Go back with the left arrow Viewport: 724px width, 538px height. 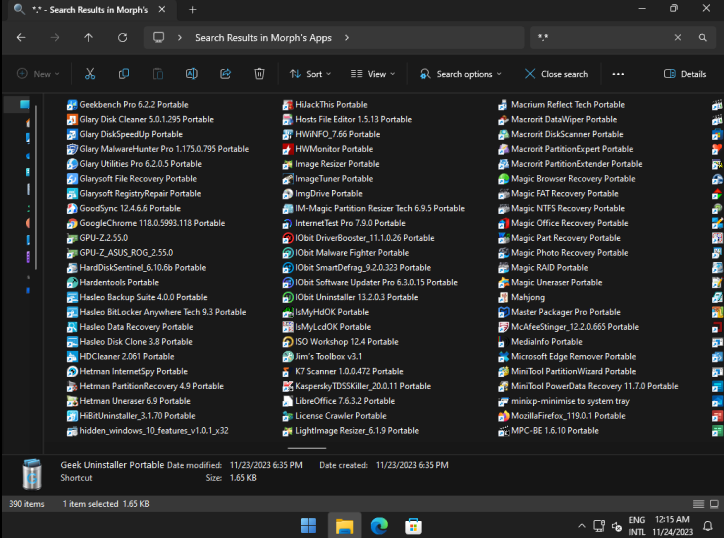point(21,37)
